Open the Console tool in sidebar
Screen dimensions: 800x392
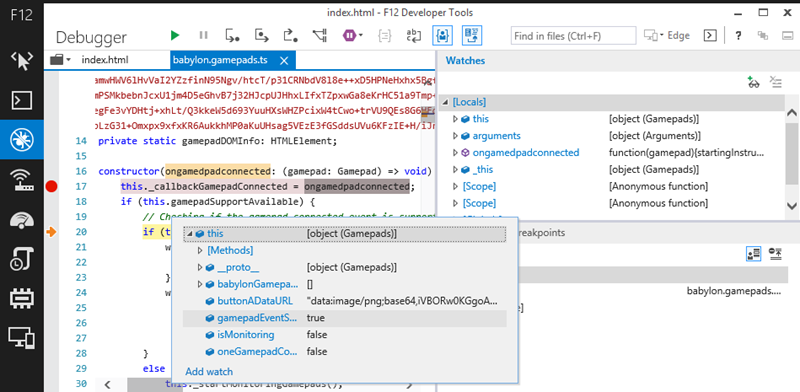click(22, 101)
